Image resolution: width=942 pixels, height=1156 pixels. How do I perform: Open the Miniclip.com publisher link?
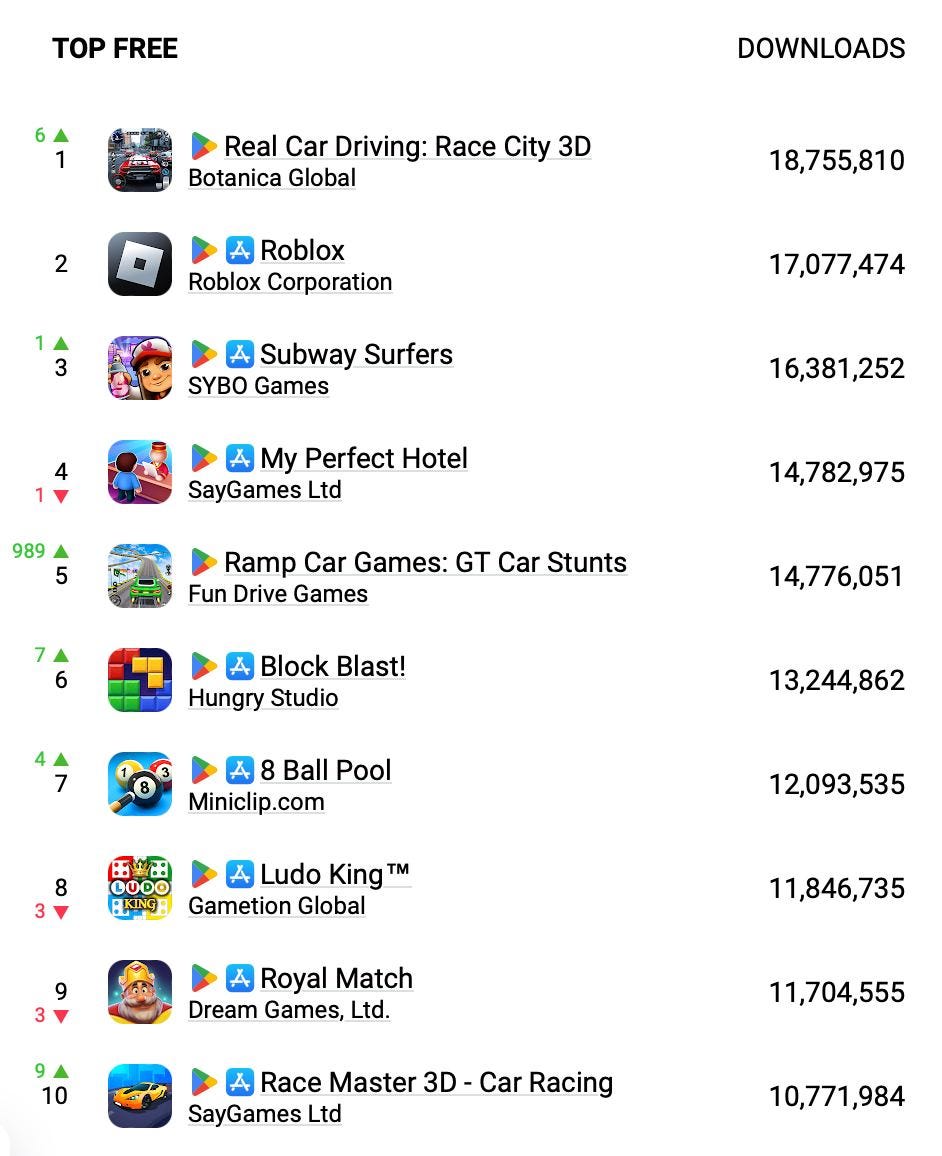coord(255,802)
